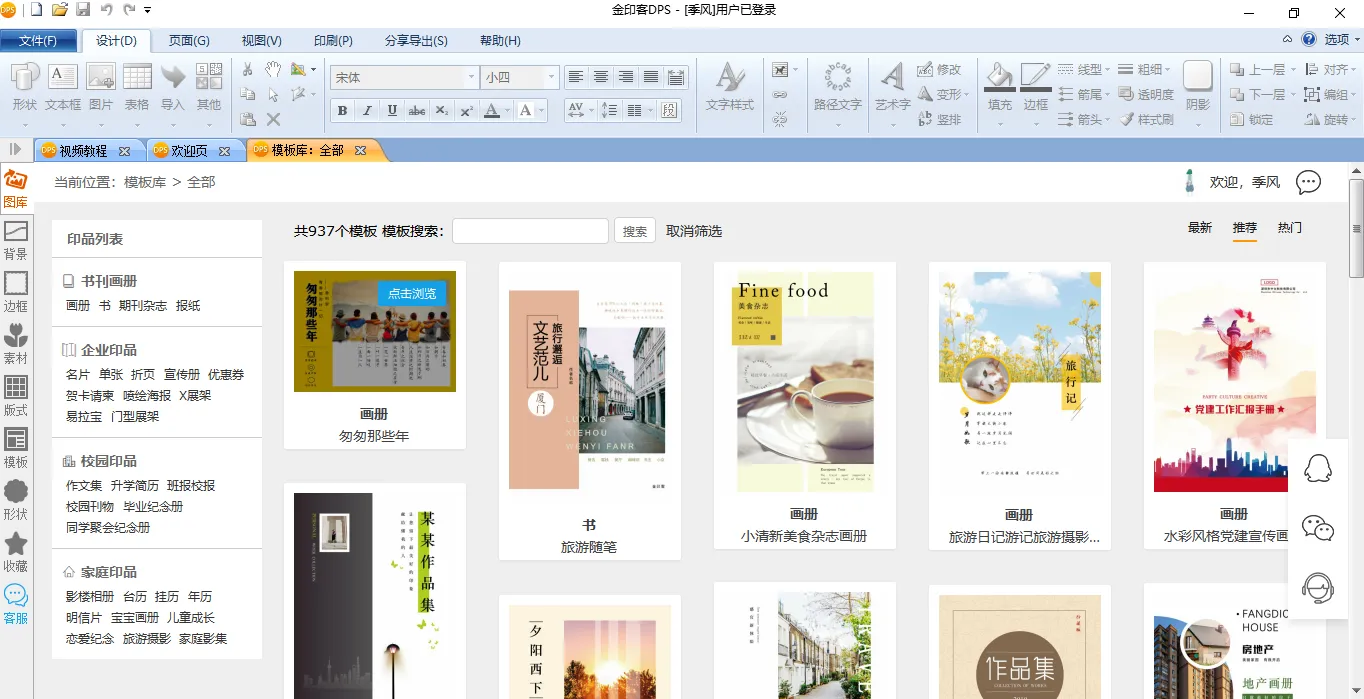Click the 模板搜索 search input field
The width and height of the screenshot is (1364, 699).
(x=530, y=231)
